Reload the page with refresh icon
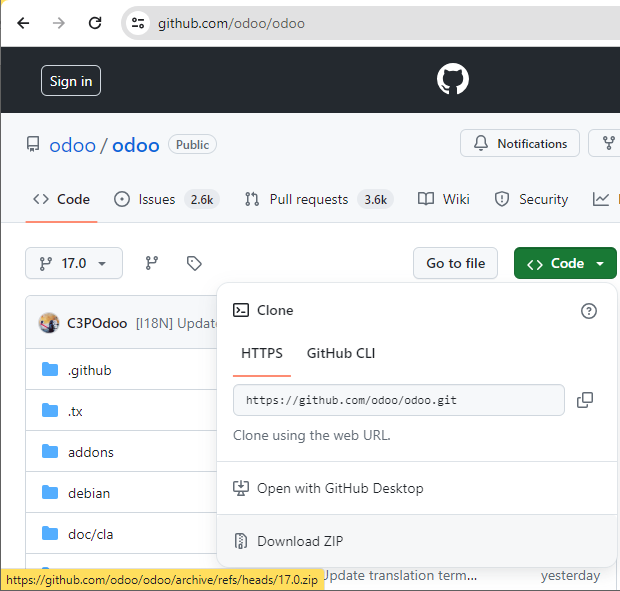 (x=95, y=23)
